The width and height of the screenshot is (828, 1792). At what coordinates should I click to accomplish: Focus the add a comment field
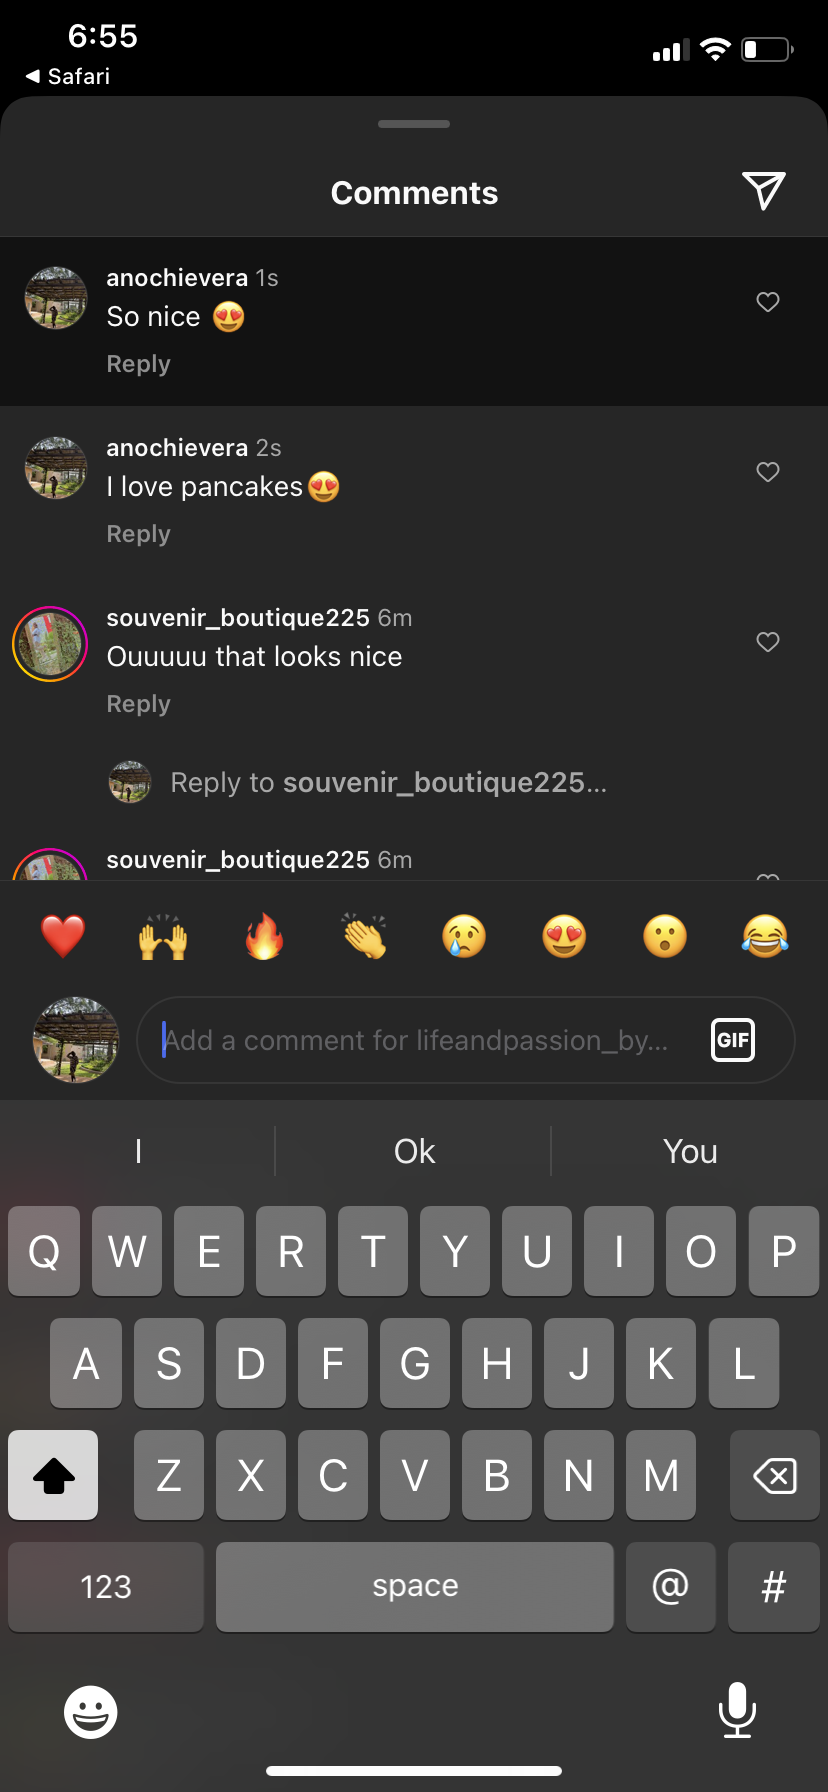click(x=420, y=1040)
